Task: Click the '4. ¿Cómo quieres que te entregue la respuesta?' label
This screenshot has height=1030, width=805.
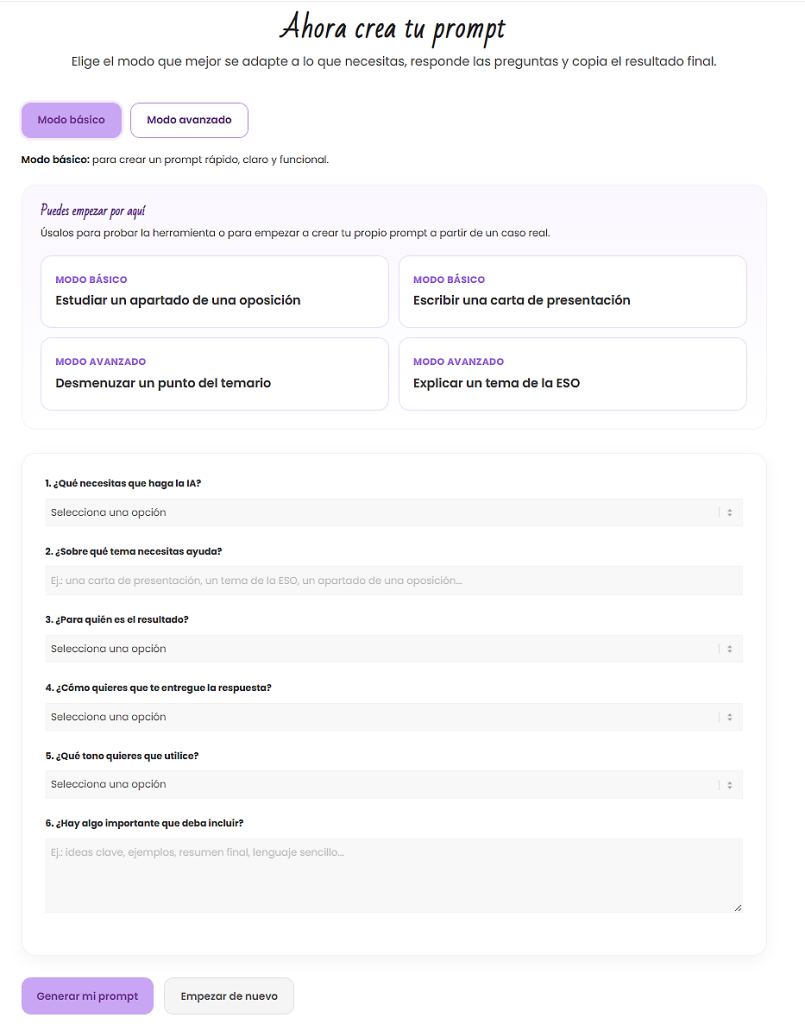Action: coord(158,687)
